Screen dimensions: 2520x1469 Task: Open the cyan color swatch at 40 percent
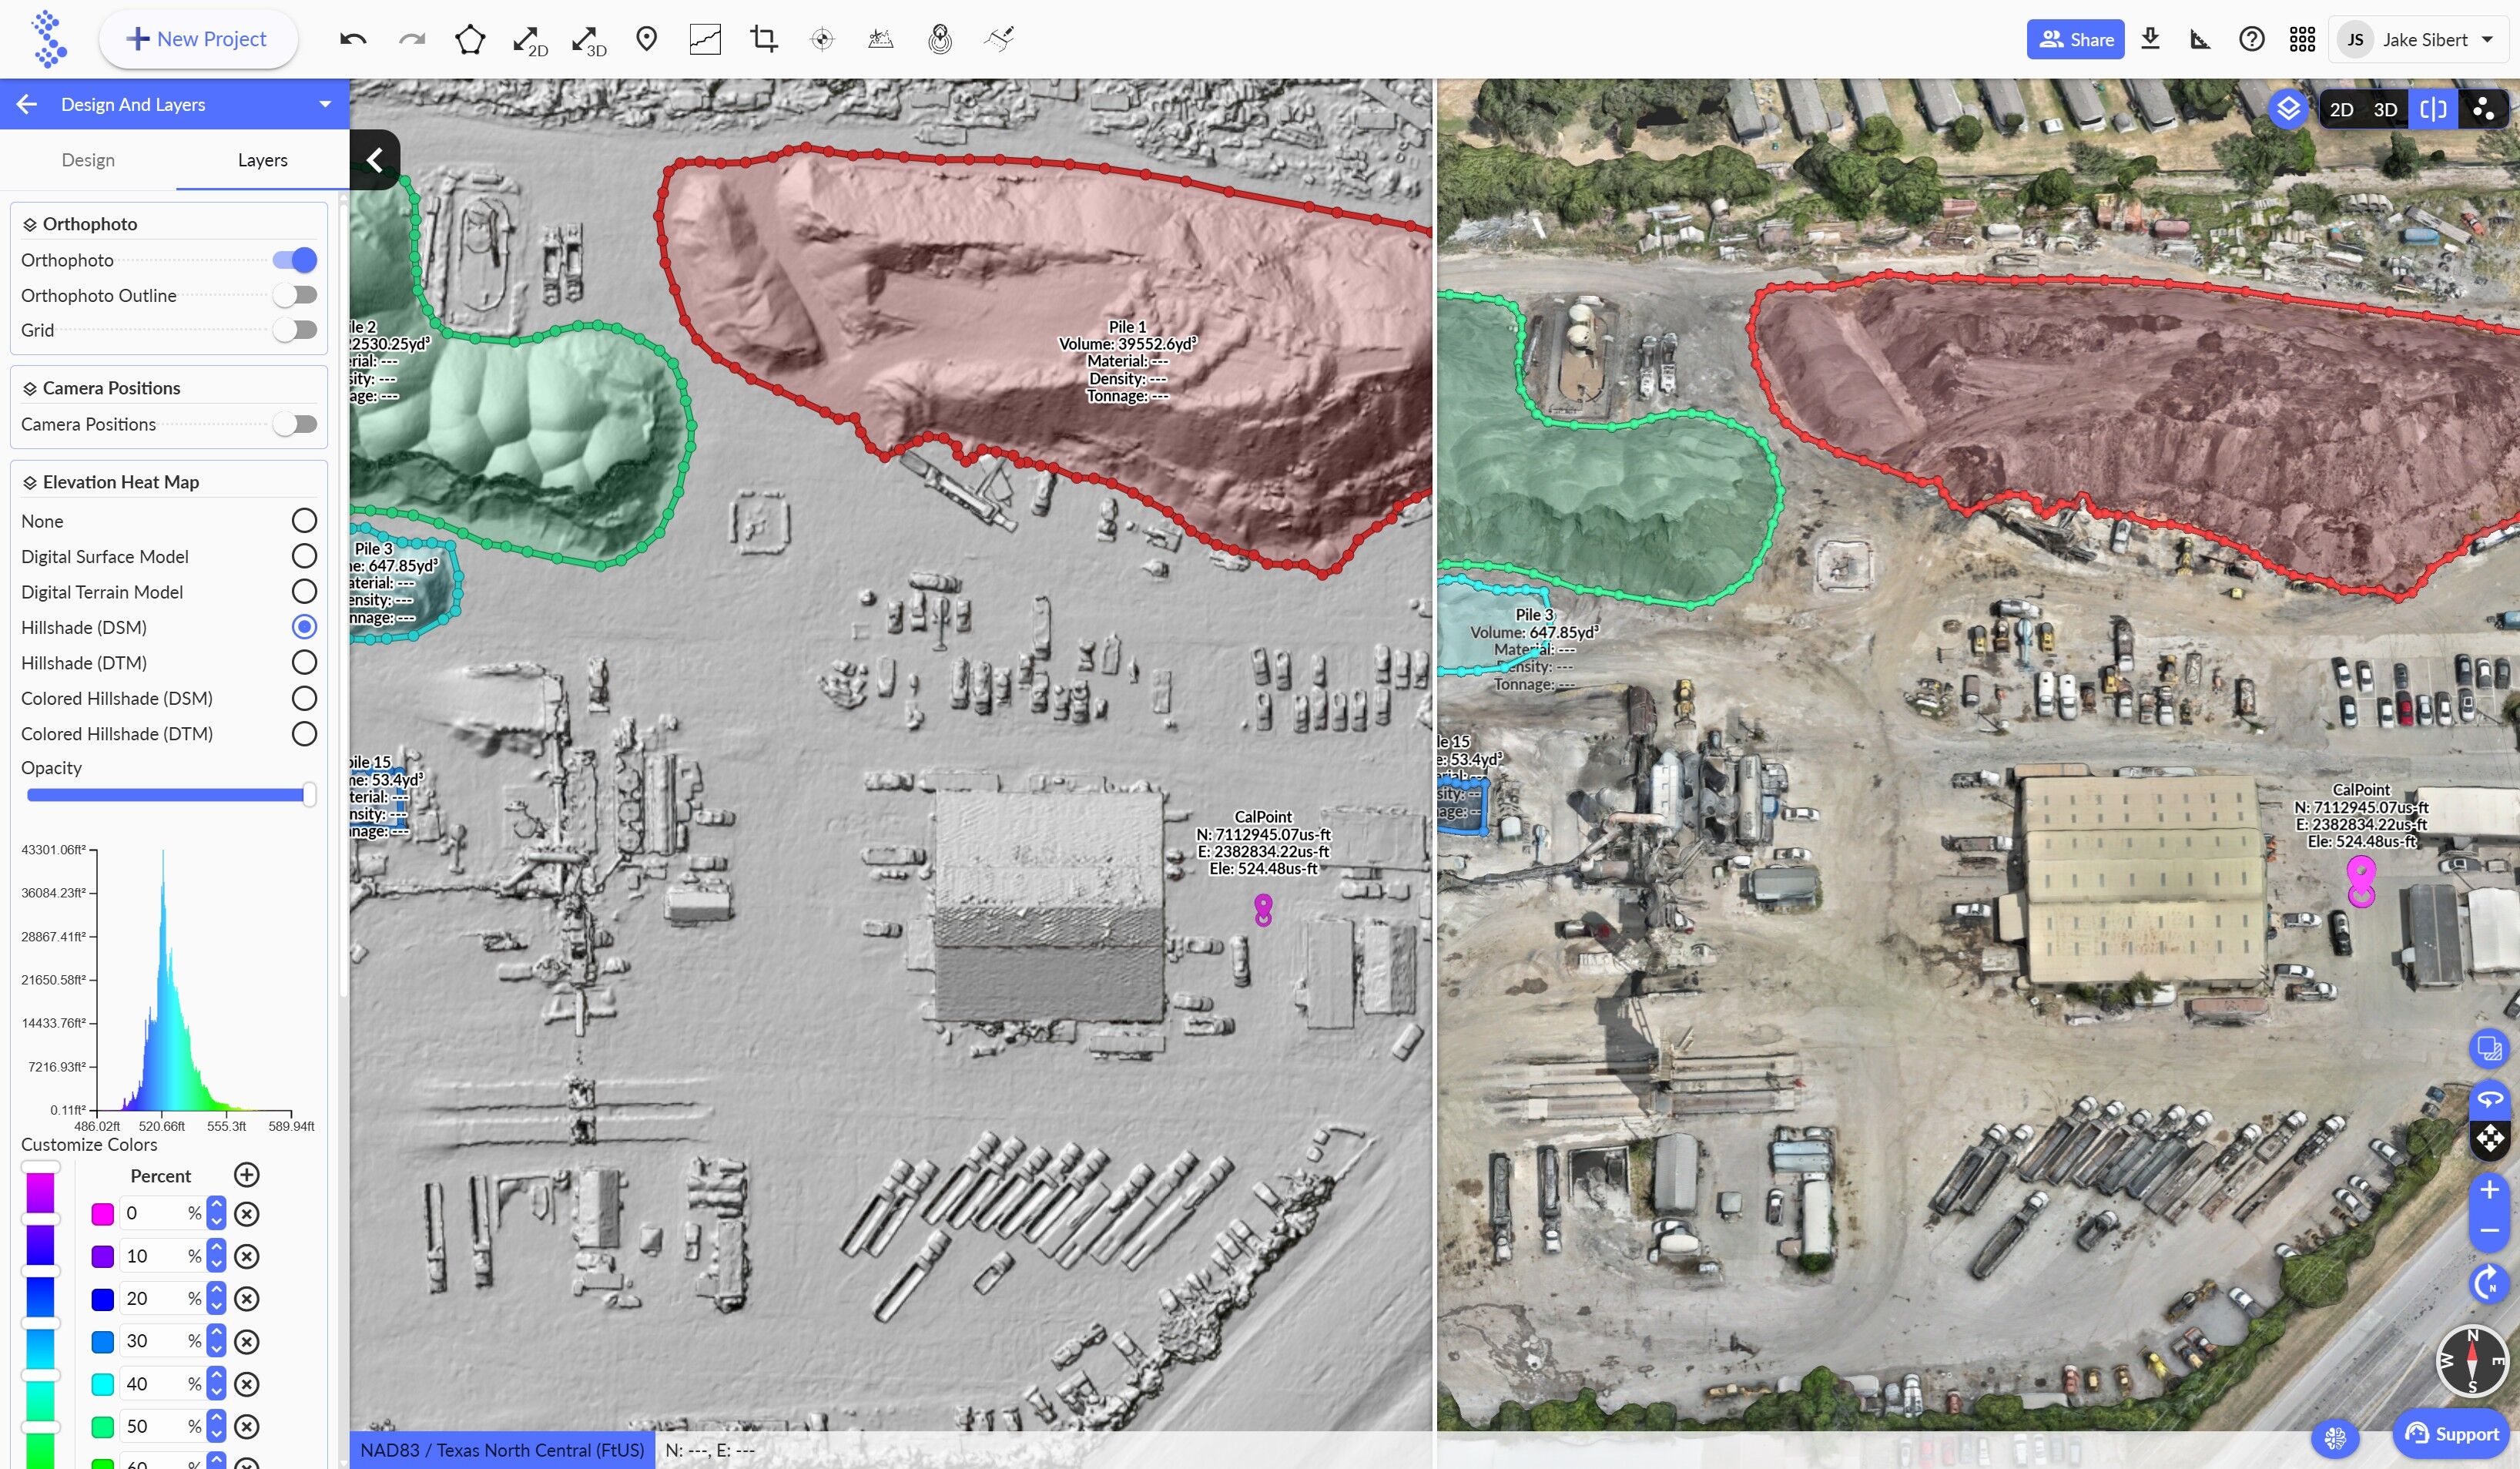pyautogui.click(x=102, y=1384)
